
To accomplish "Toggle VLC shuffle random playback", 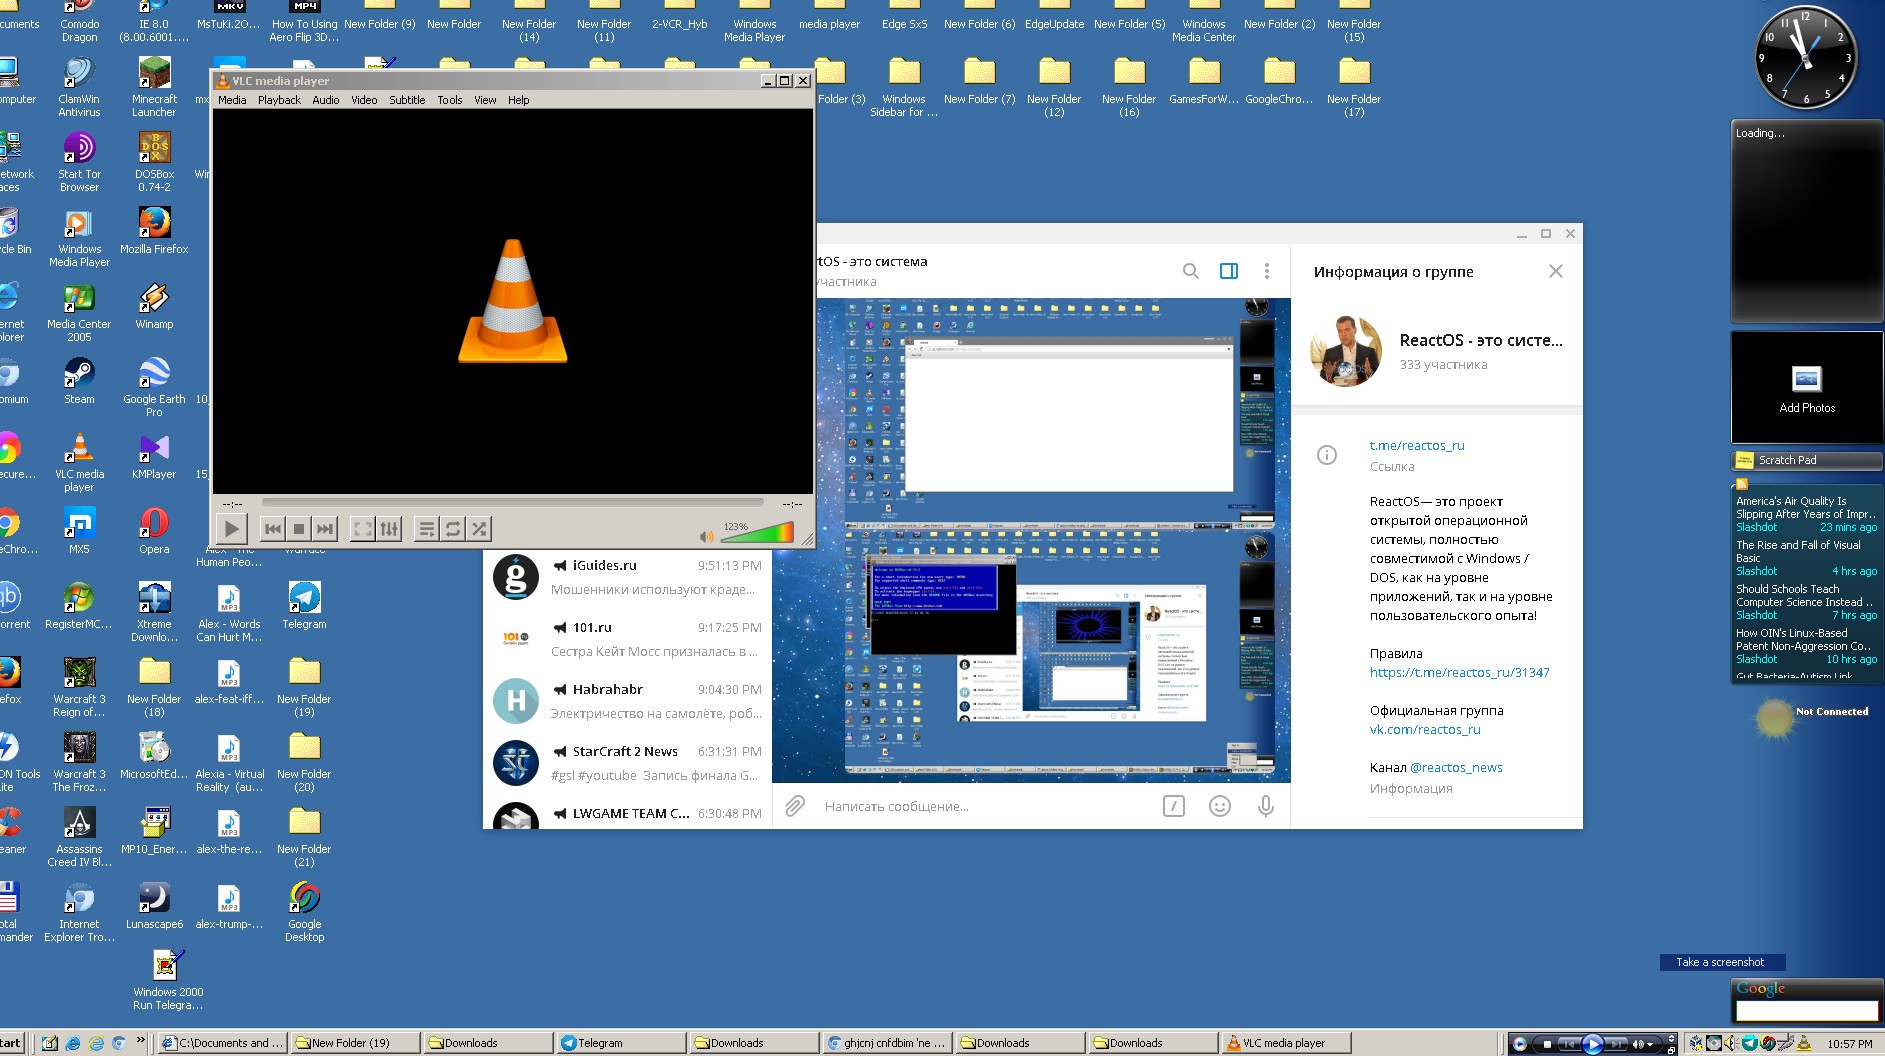I will 479,529.
